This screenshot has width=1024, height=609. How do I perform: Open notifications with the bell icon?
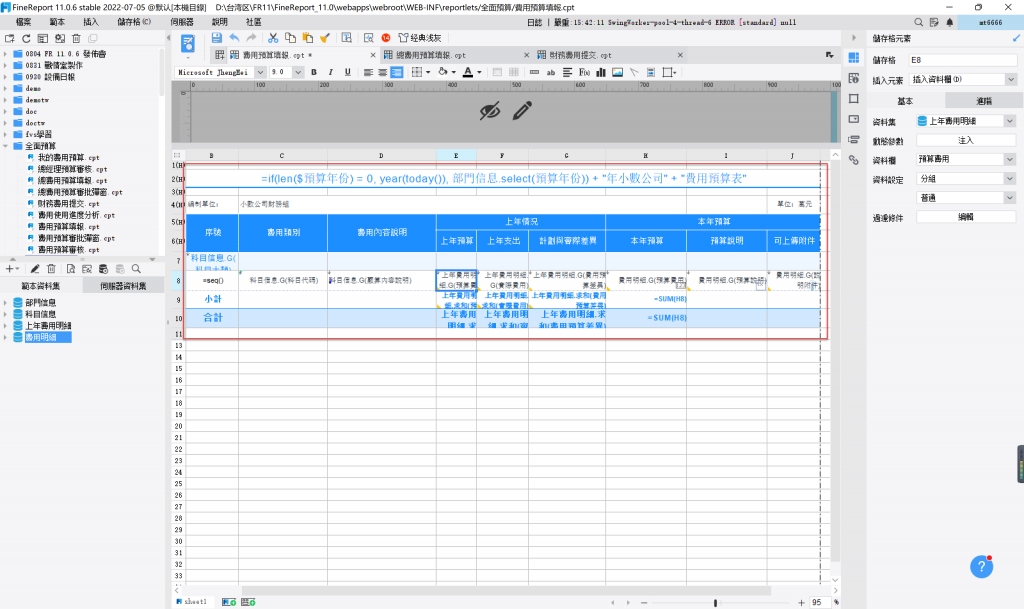[x=950, y=22]
